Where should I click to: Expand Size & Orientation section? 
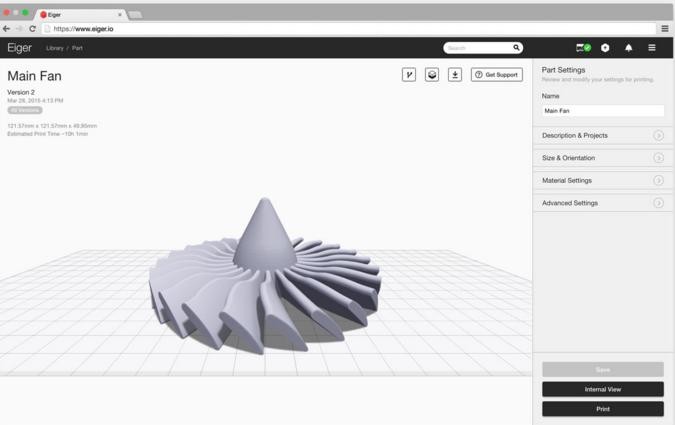coord(601,158)
